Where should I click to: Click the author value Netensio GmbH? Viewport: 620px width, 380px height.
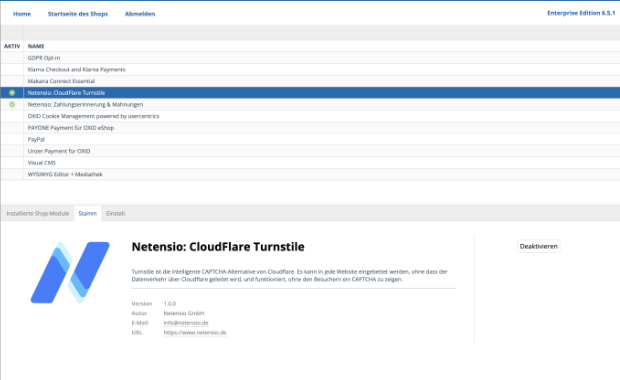[184, 313]
